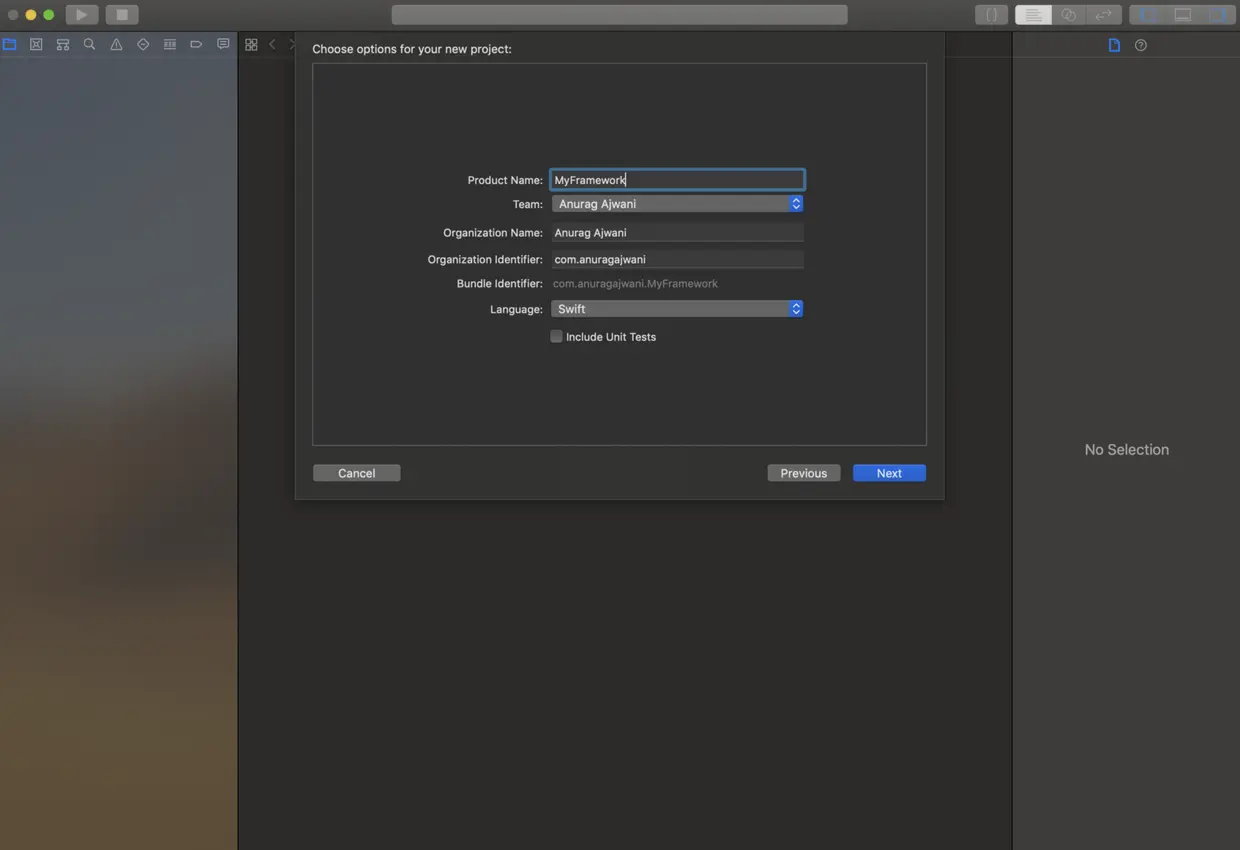1240x850 pixels.
Task: Click the green zoom window button
Action: tap(48, 15)
